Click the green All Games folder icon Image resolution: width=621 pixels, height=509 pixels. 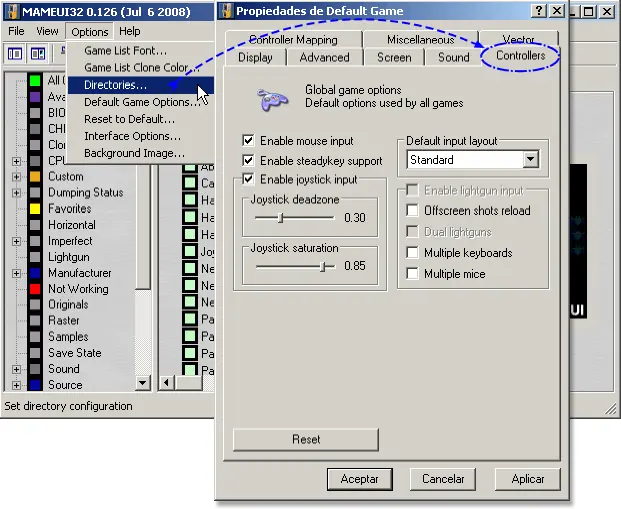click(35, 80)
